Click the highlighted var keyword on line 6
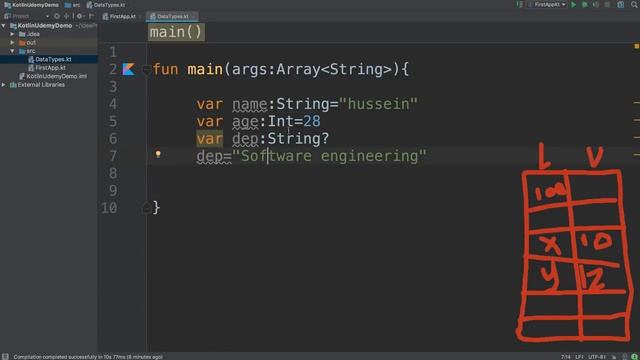The width and height of the screenshot is (640, 360). click(x=209, y=139)
